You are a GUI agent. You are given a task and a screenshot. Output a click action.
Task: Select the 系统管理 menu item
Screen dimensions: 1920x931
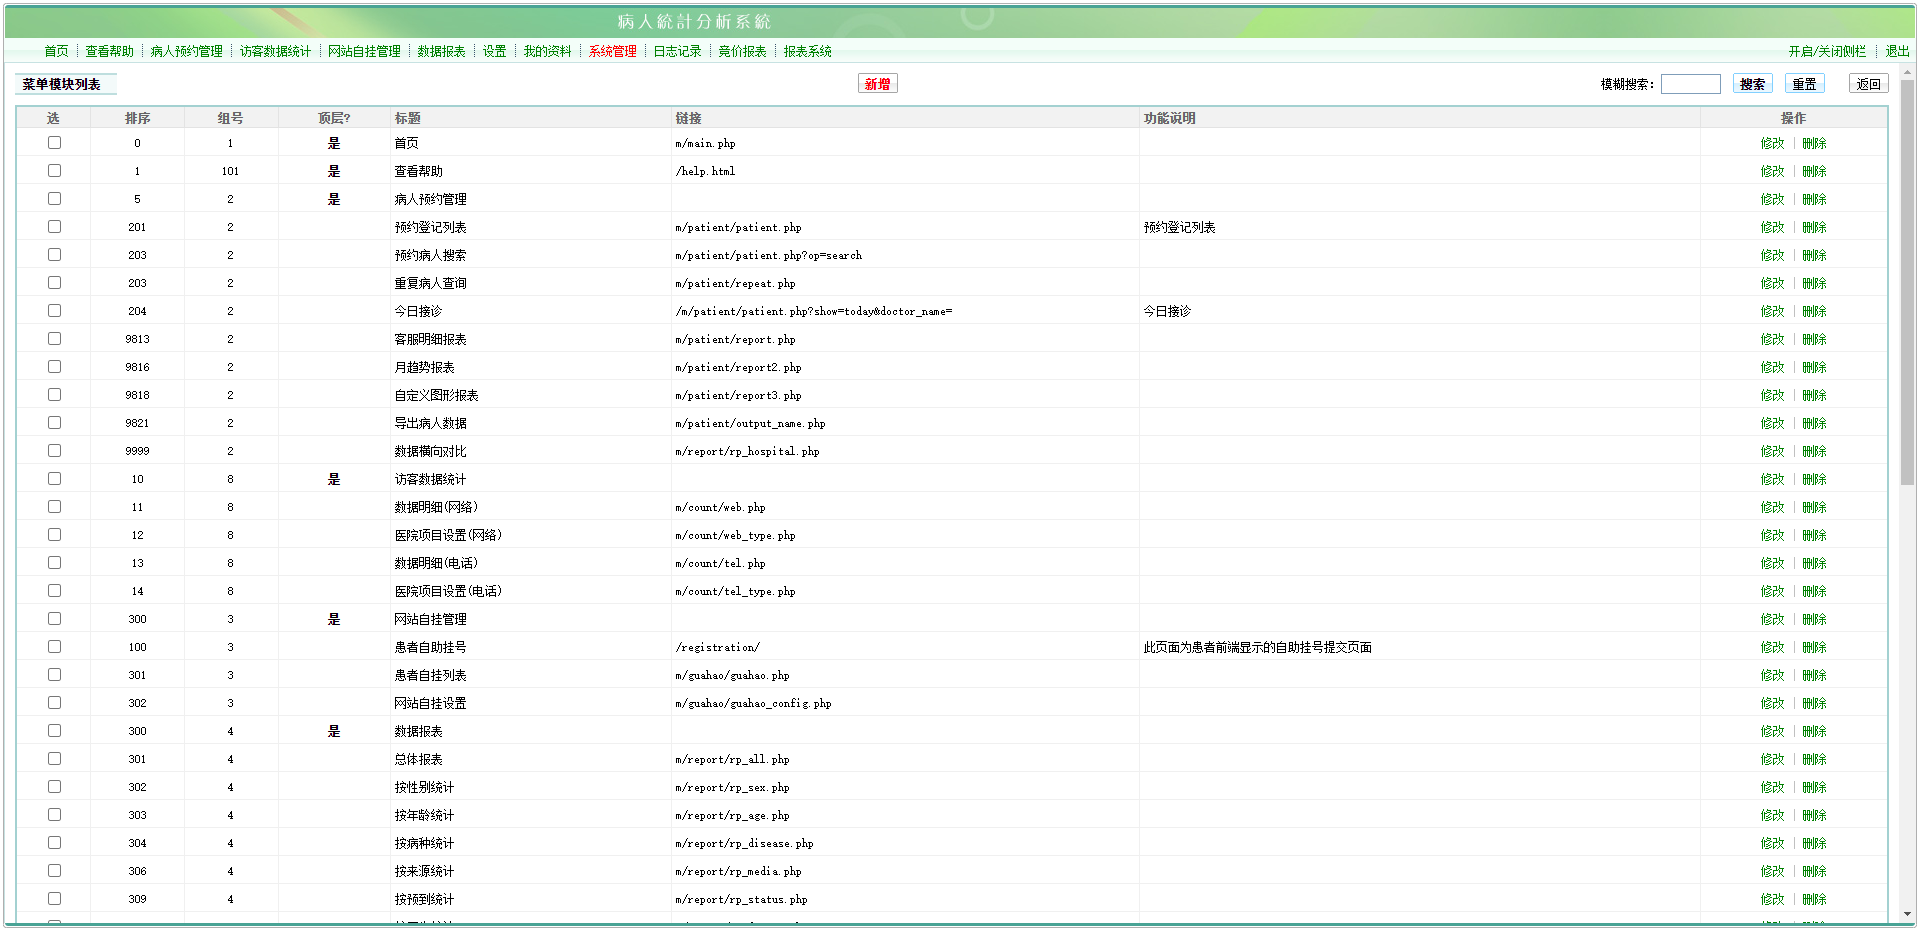[x=612, y=51]
